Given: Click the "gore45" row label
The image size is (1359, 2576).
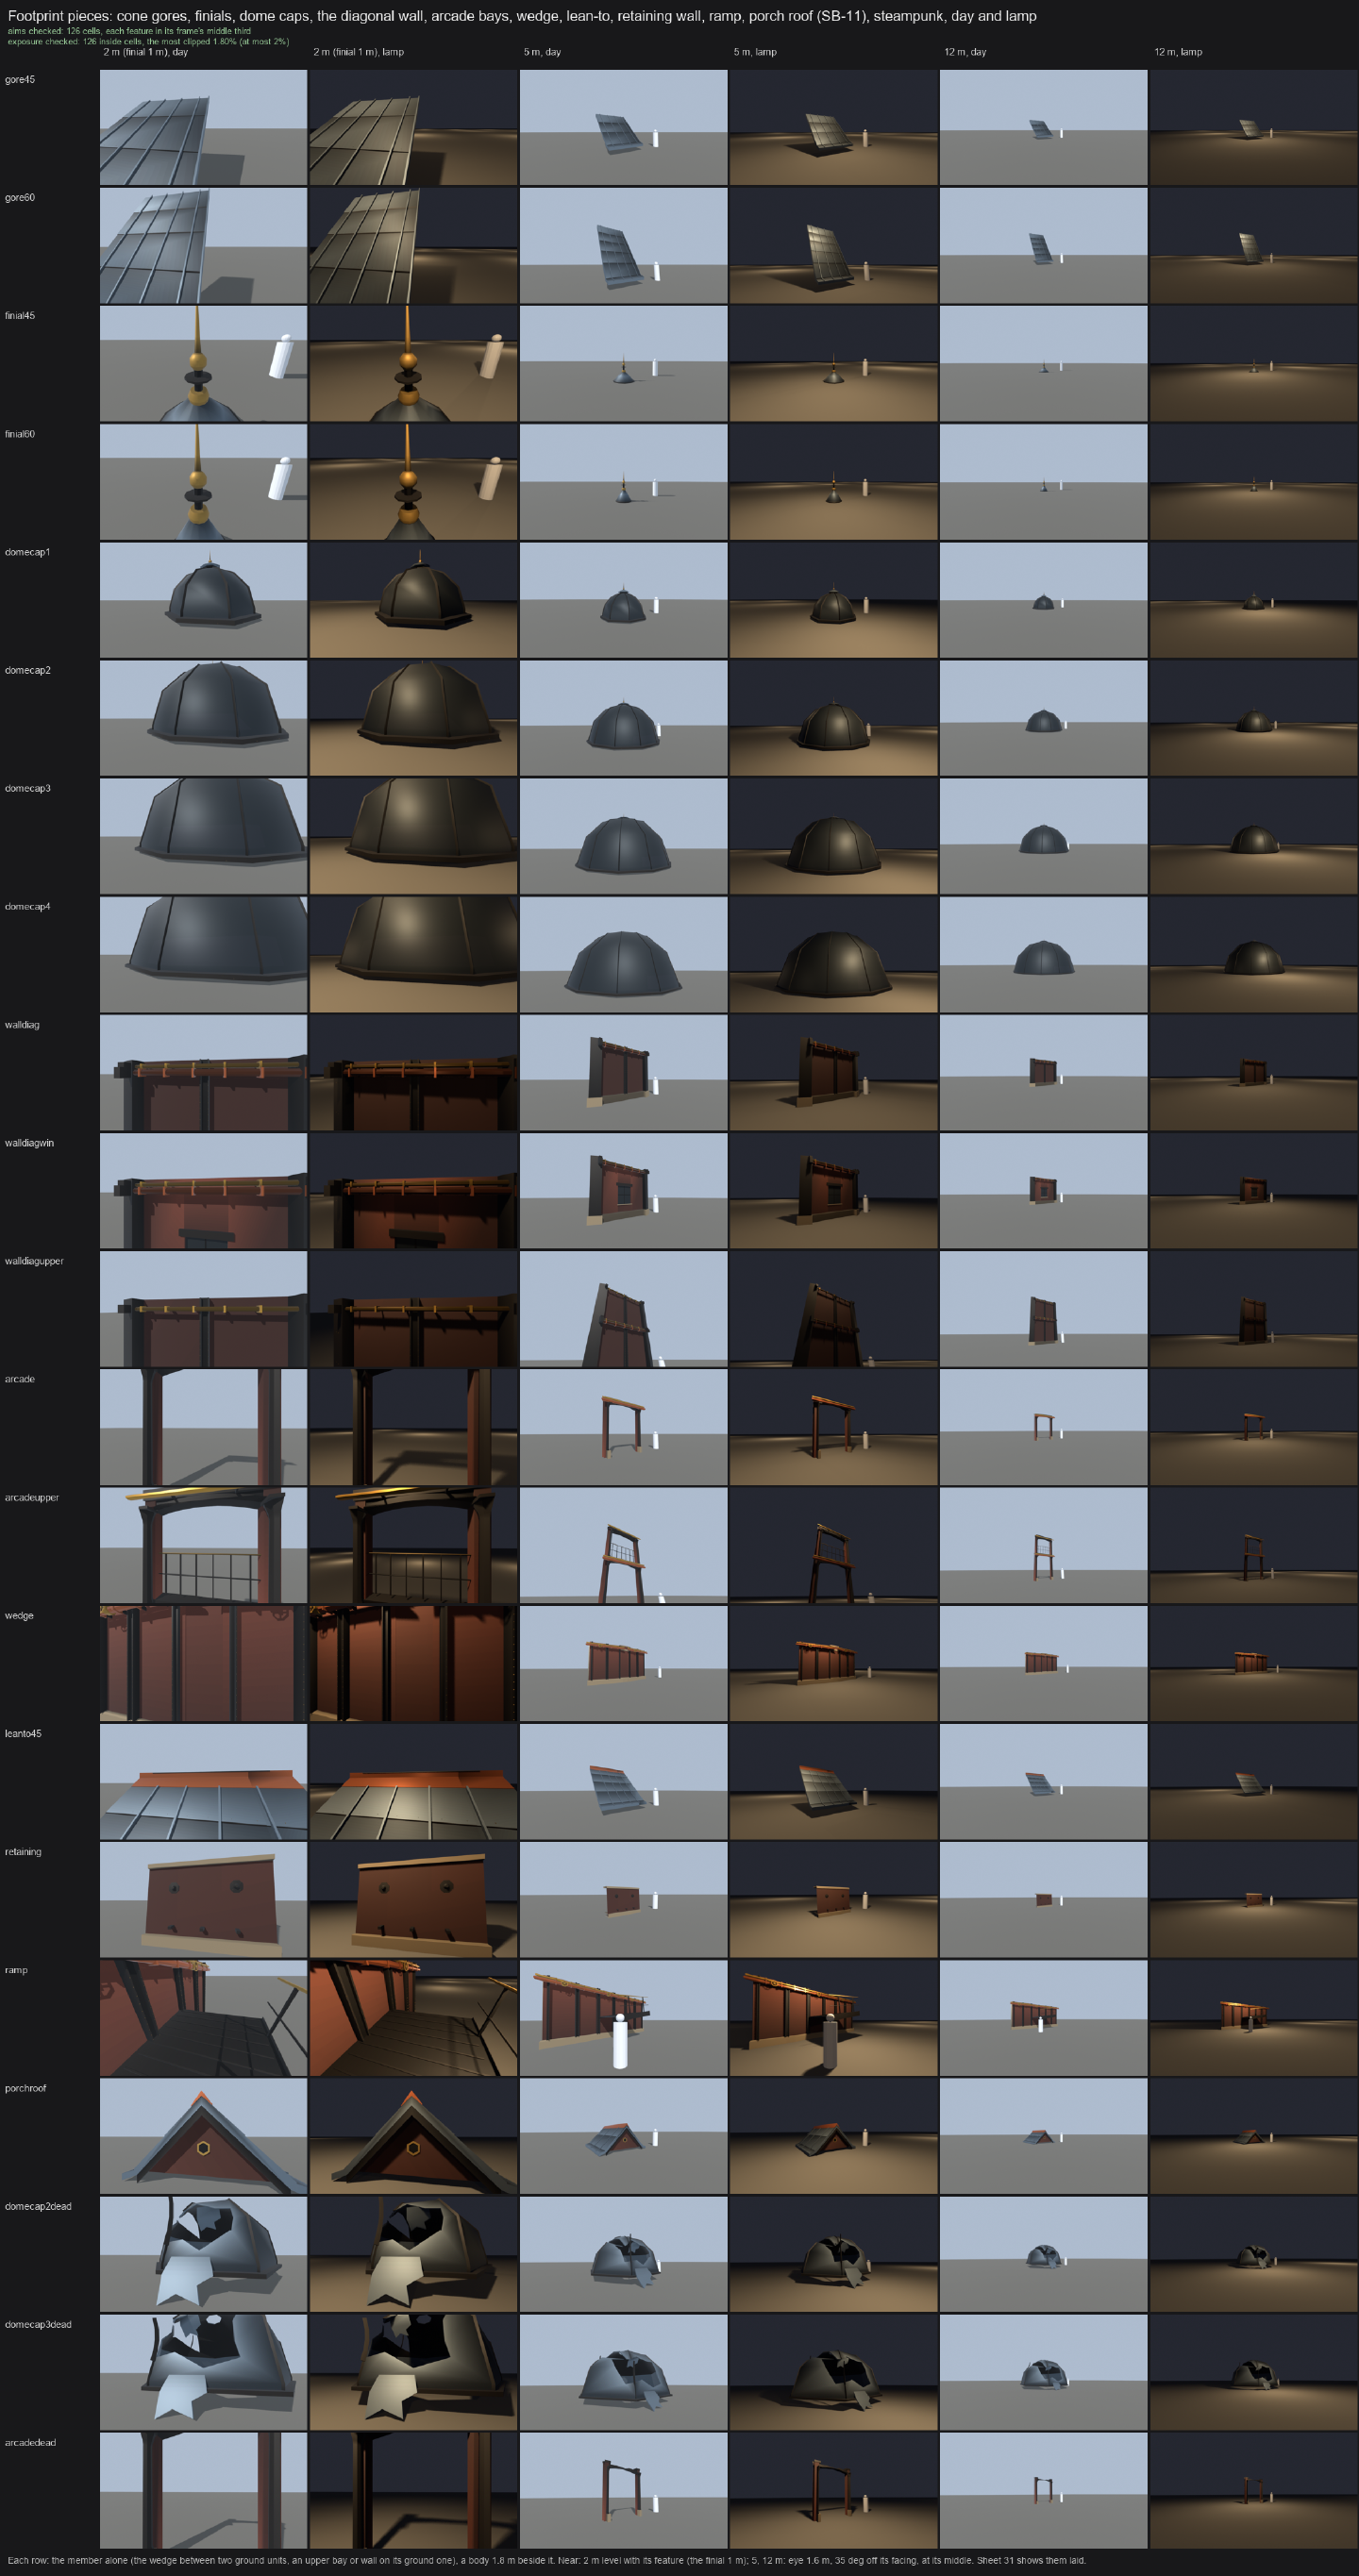Looking at the screenshot, I should (x=20, y=80).
